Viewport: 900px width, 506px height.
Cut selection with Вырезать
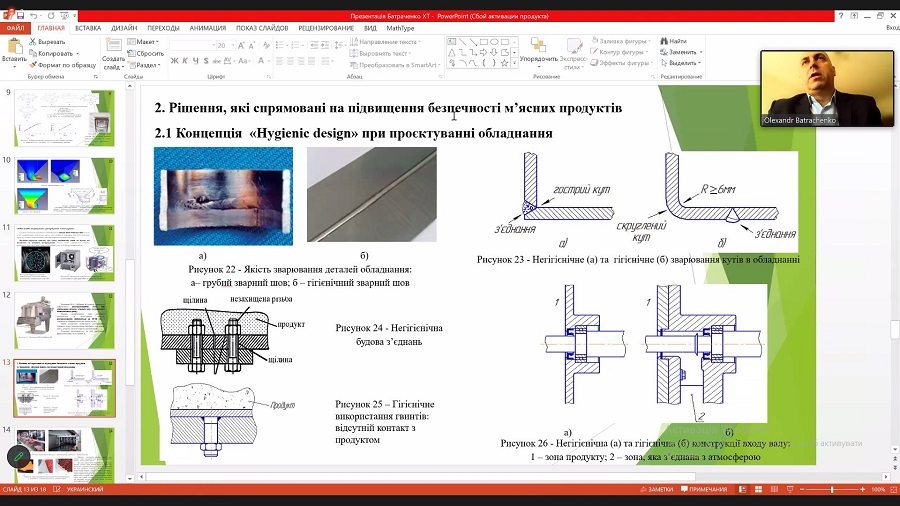click(x=47, y=42)
